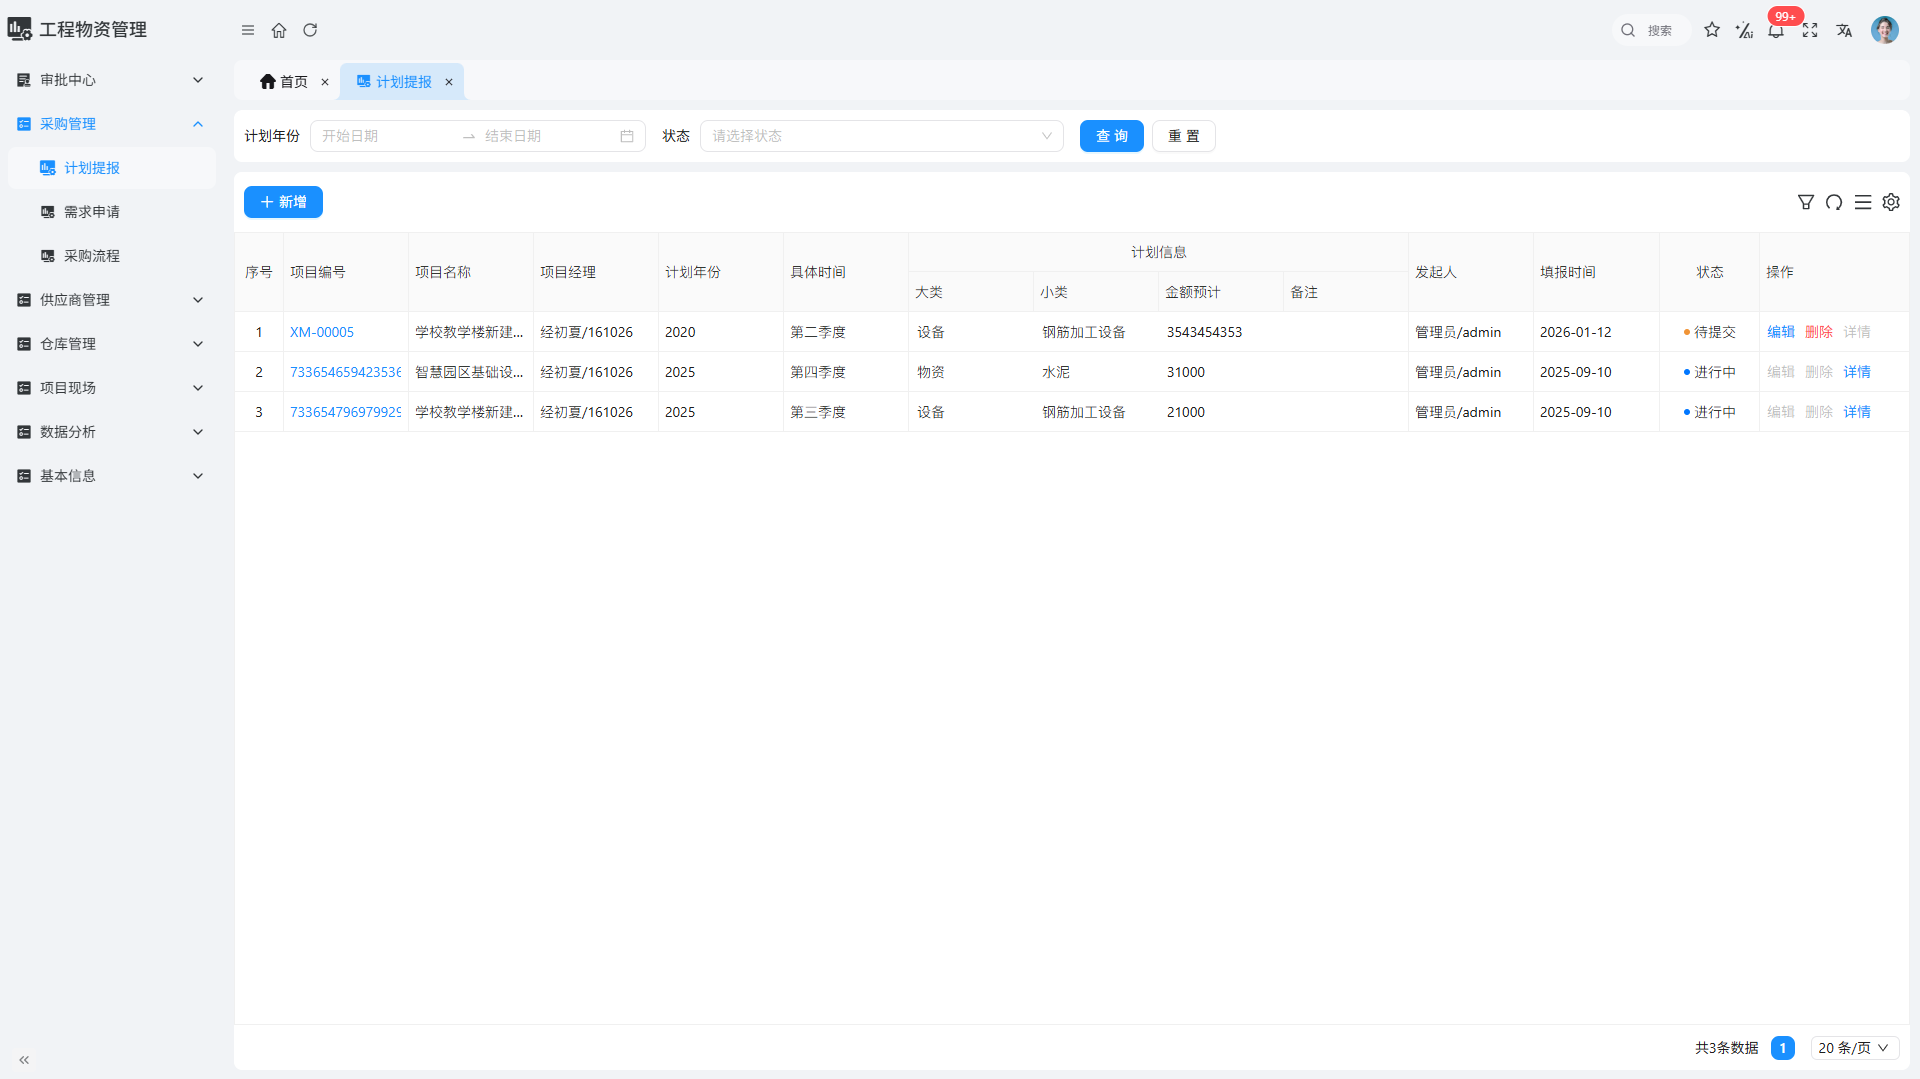Open table column settings gear icon

tap(1891, 202)
